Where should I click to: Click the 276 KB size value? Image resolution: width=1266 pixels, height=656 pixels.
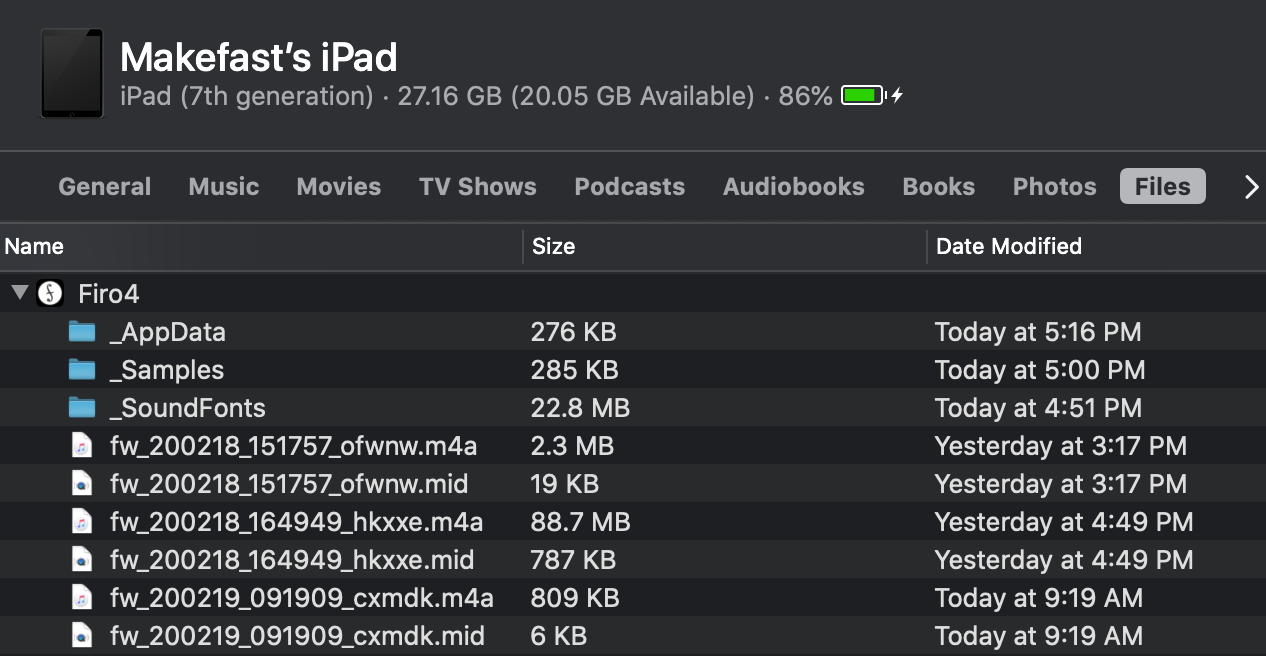[573, 332]
